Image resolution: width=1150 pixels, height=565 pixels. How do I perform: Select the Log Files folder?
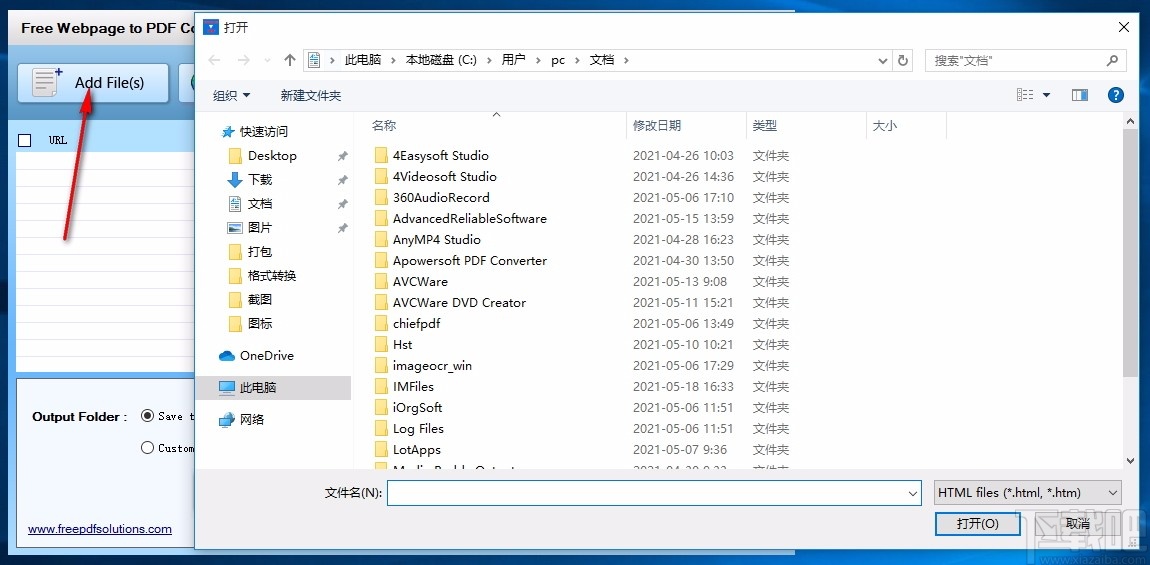point(418,429)
